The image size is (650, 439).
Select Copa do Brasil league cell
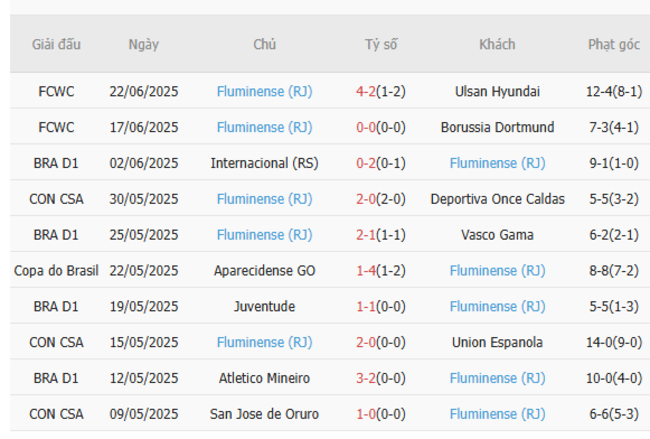56,270
